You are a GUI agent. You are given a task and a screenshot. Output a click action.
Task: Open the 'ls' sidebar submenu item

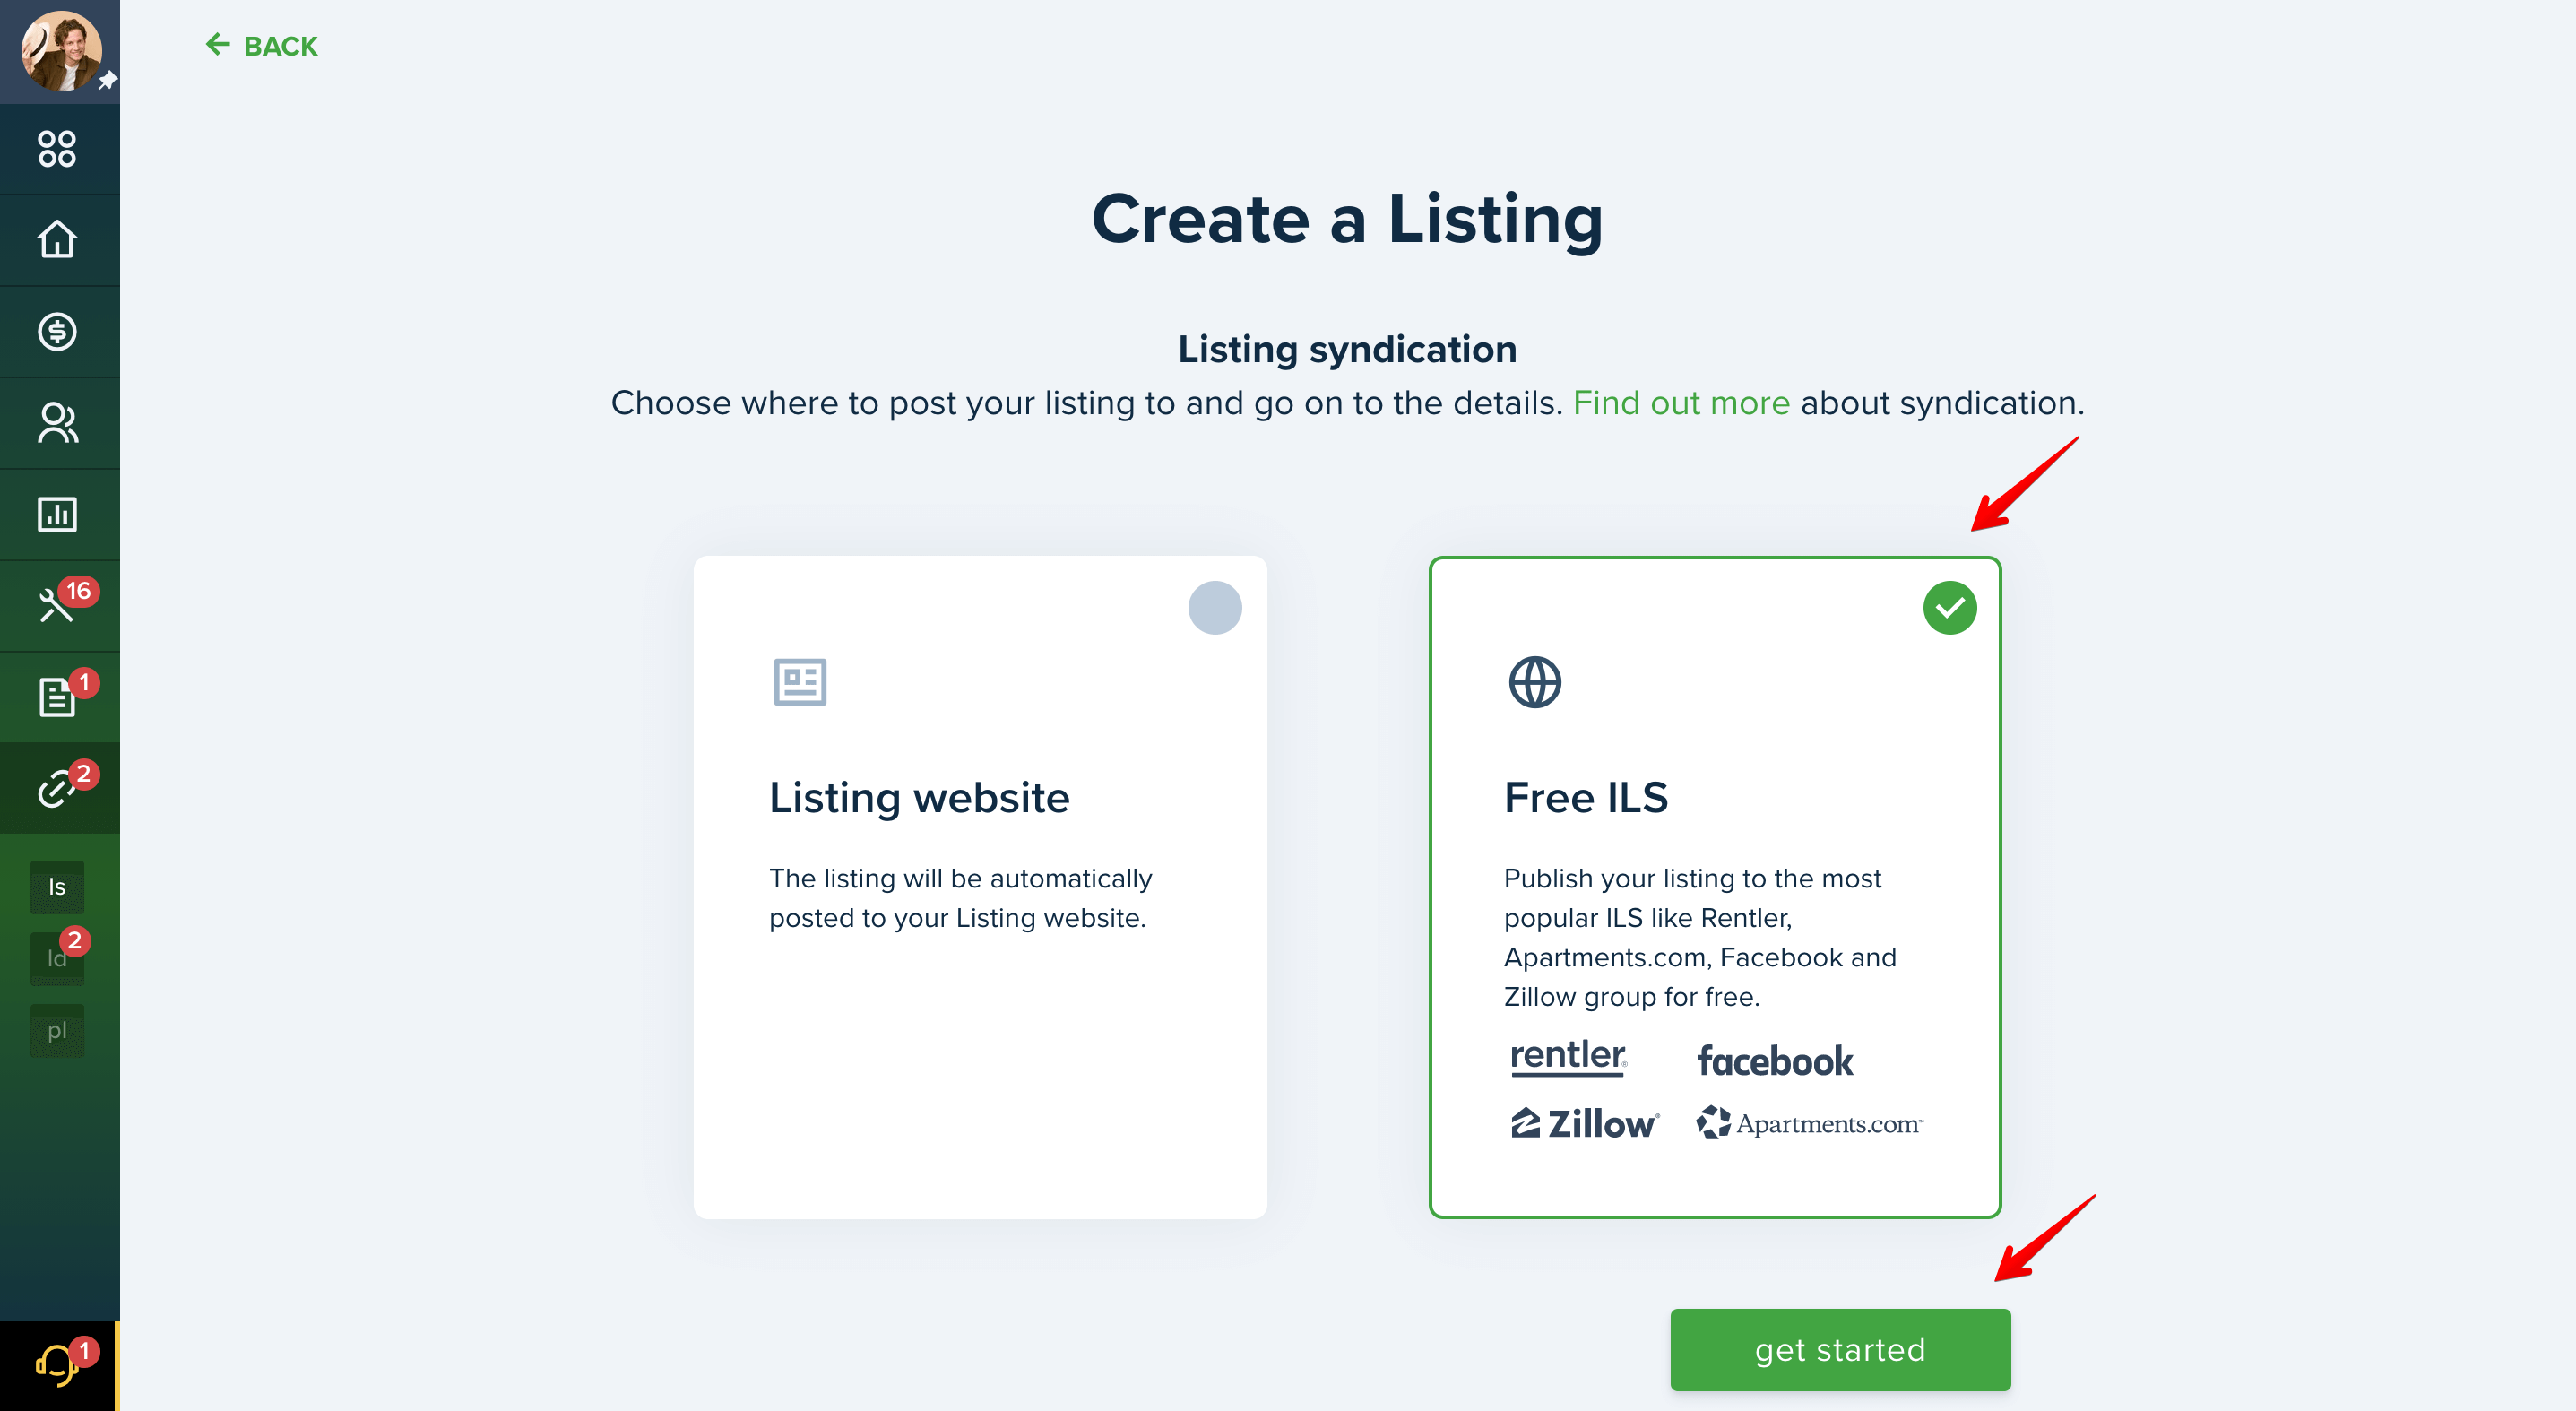click(x=57, y=887)
